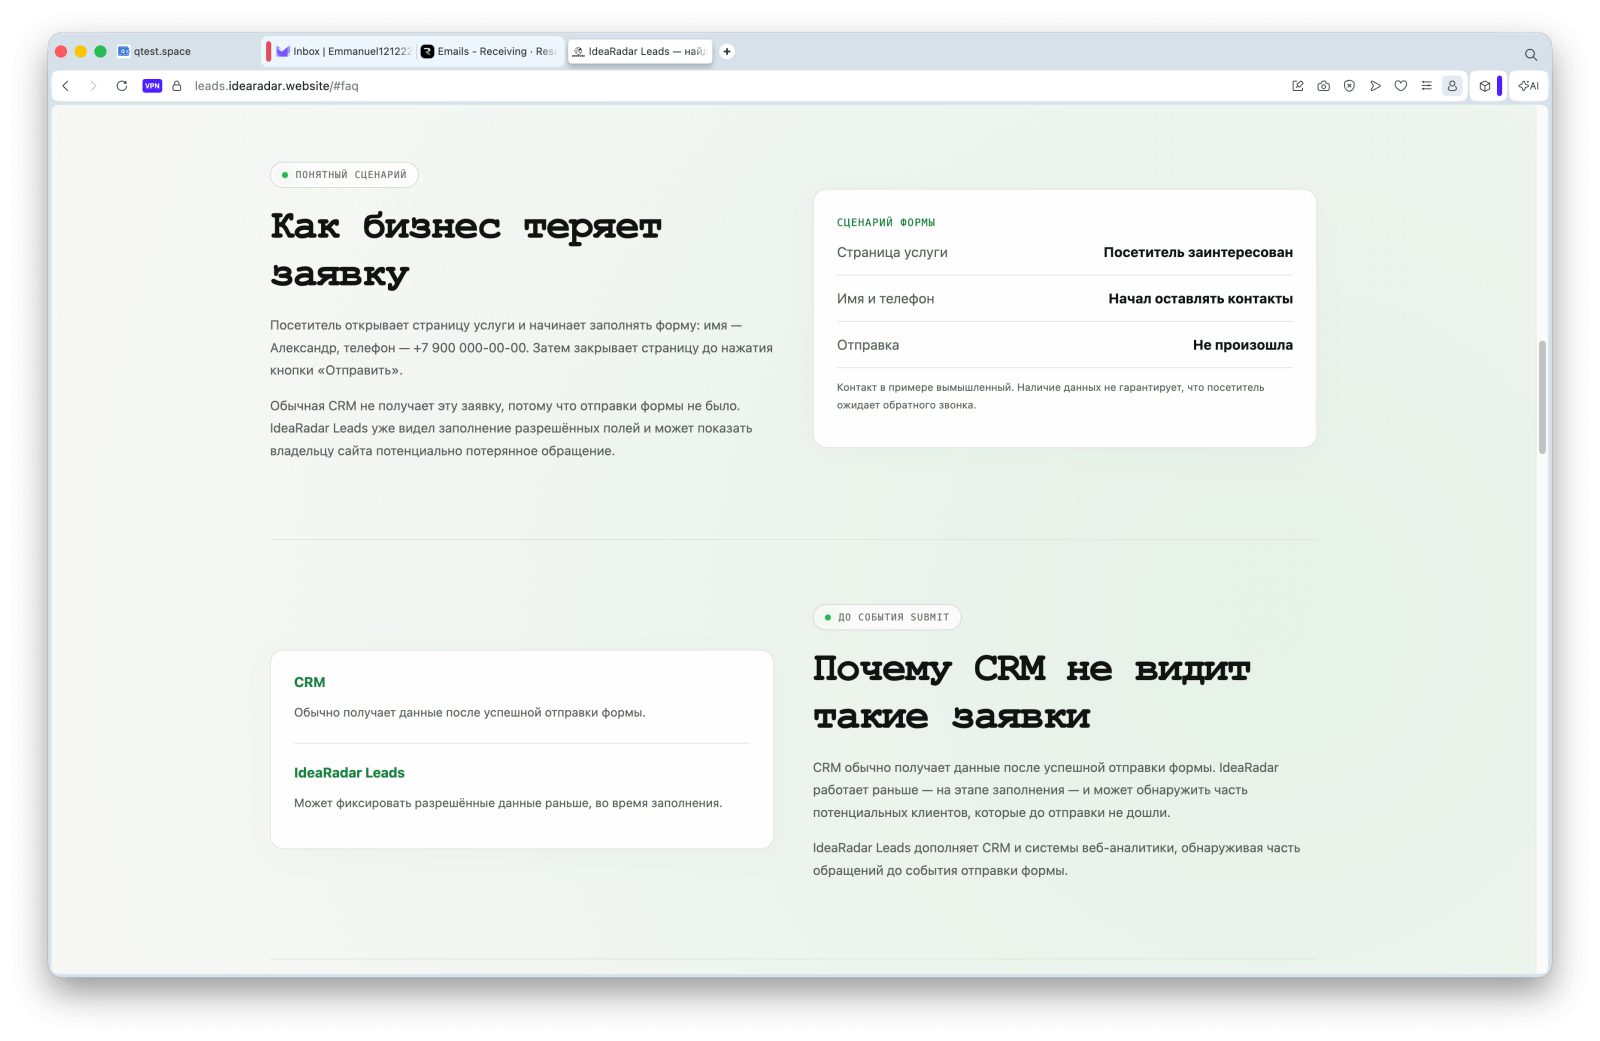Click the page's vertical scrollbar thumb
The height and width of the screenshot is (1041, 1600).
[1542, 397]
